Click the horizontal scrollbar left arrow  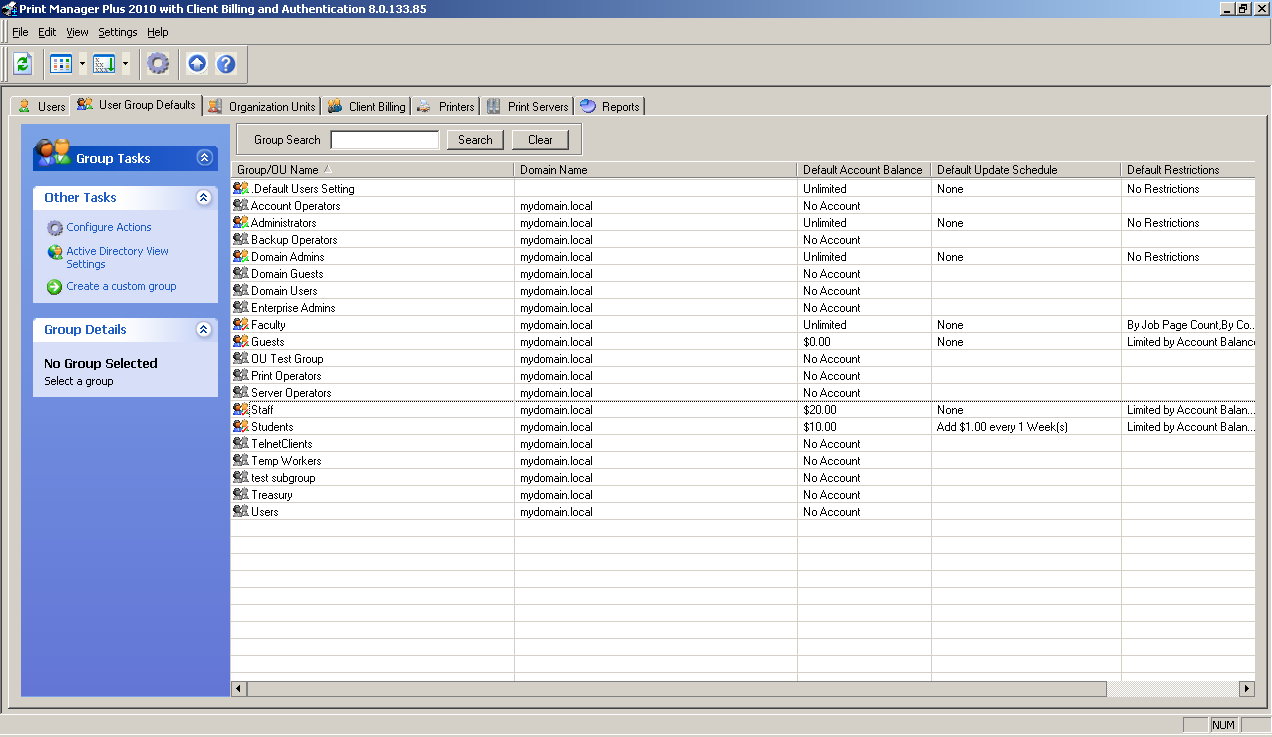239,689
